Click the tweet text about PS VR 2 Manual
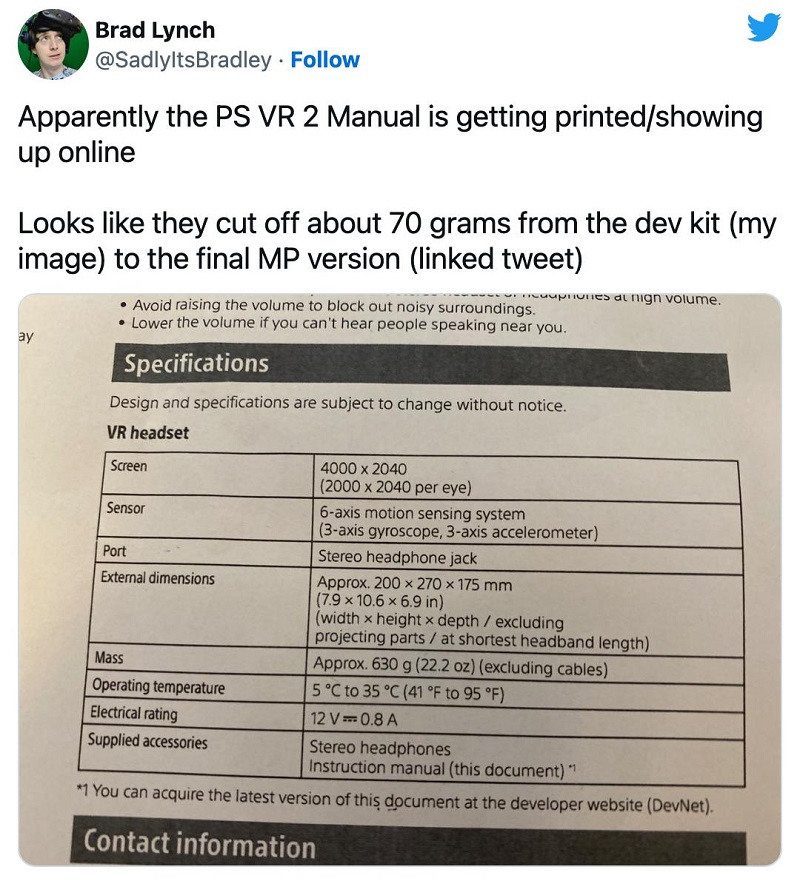Viewport: 800px width, 881px height. point(390,133)
